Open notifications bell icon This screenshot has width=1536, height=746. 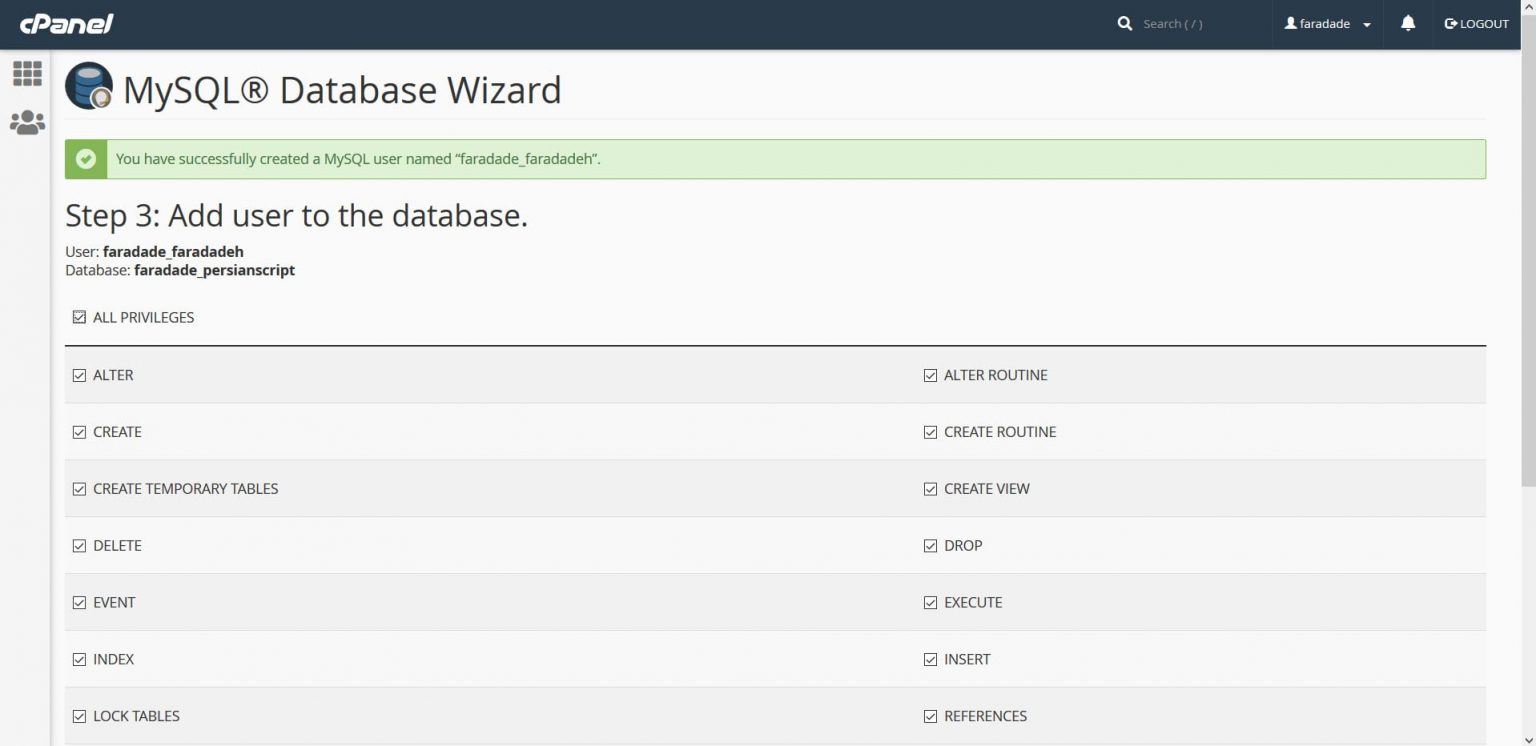tap(1408, 23)
